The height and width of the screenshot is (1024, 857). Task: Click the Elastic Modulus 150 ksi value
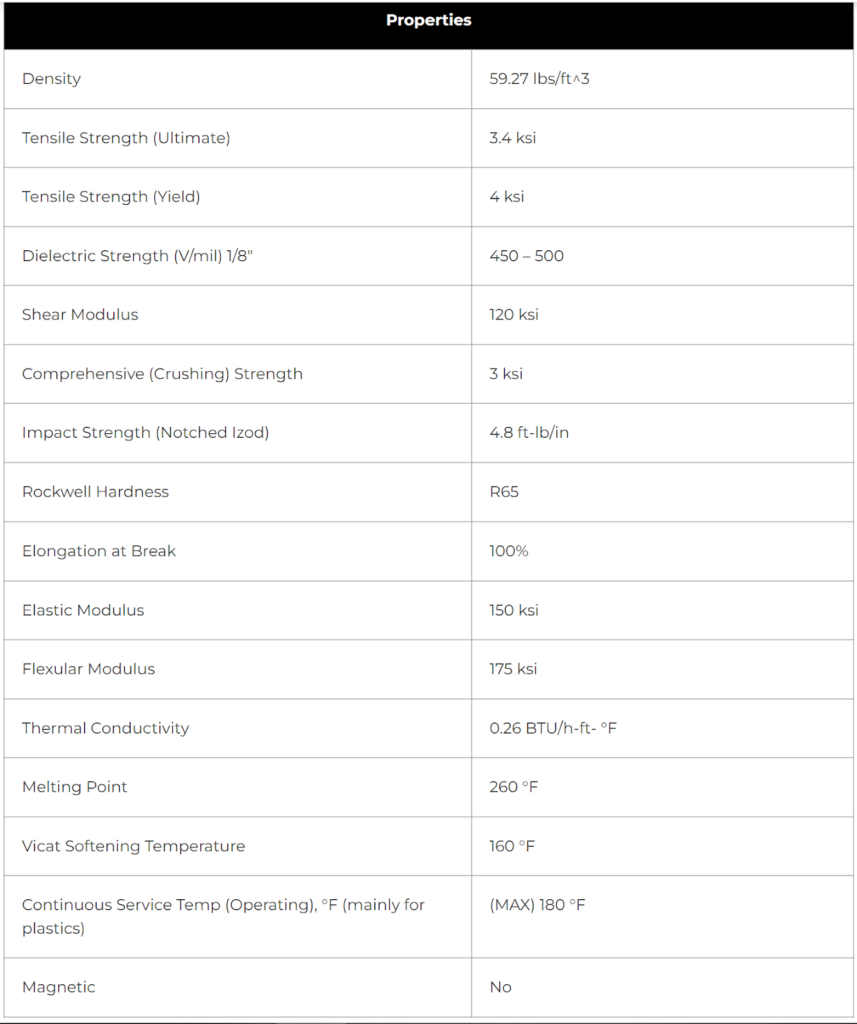pyautogui.click(x=514, y=610)
